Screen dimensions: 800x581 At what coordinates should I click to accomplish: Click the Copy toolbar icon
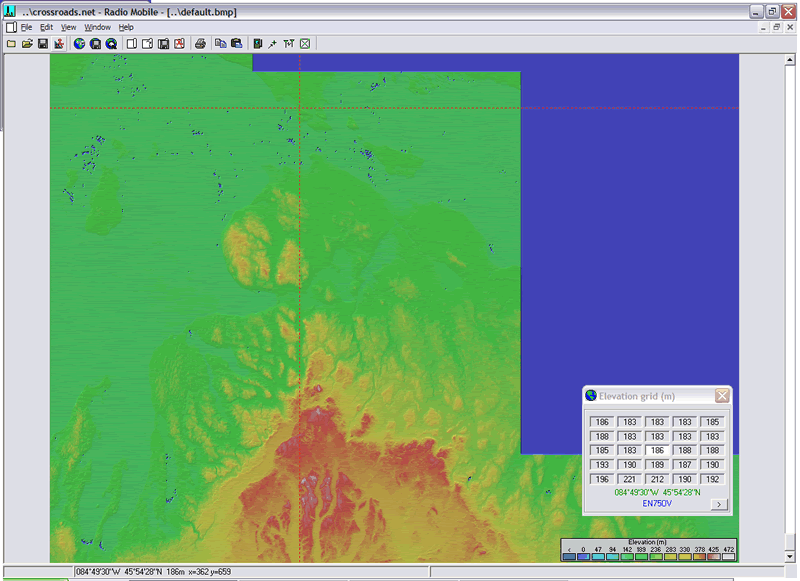(220, 44)
